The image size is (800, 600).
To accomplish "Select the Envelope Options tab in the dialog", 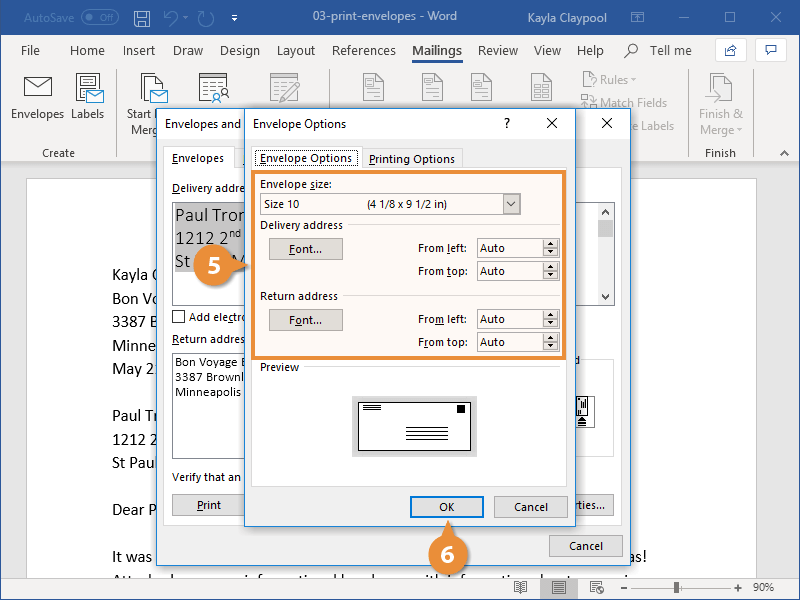I will tap(306, 158).
